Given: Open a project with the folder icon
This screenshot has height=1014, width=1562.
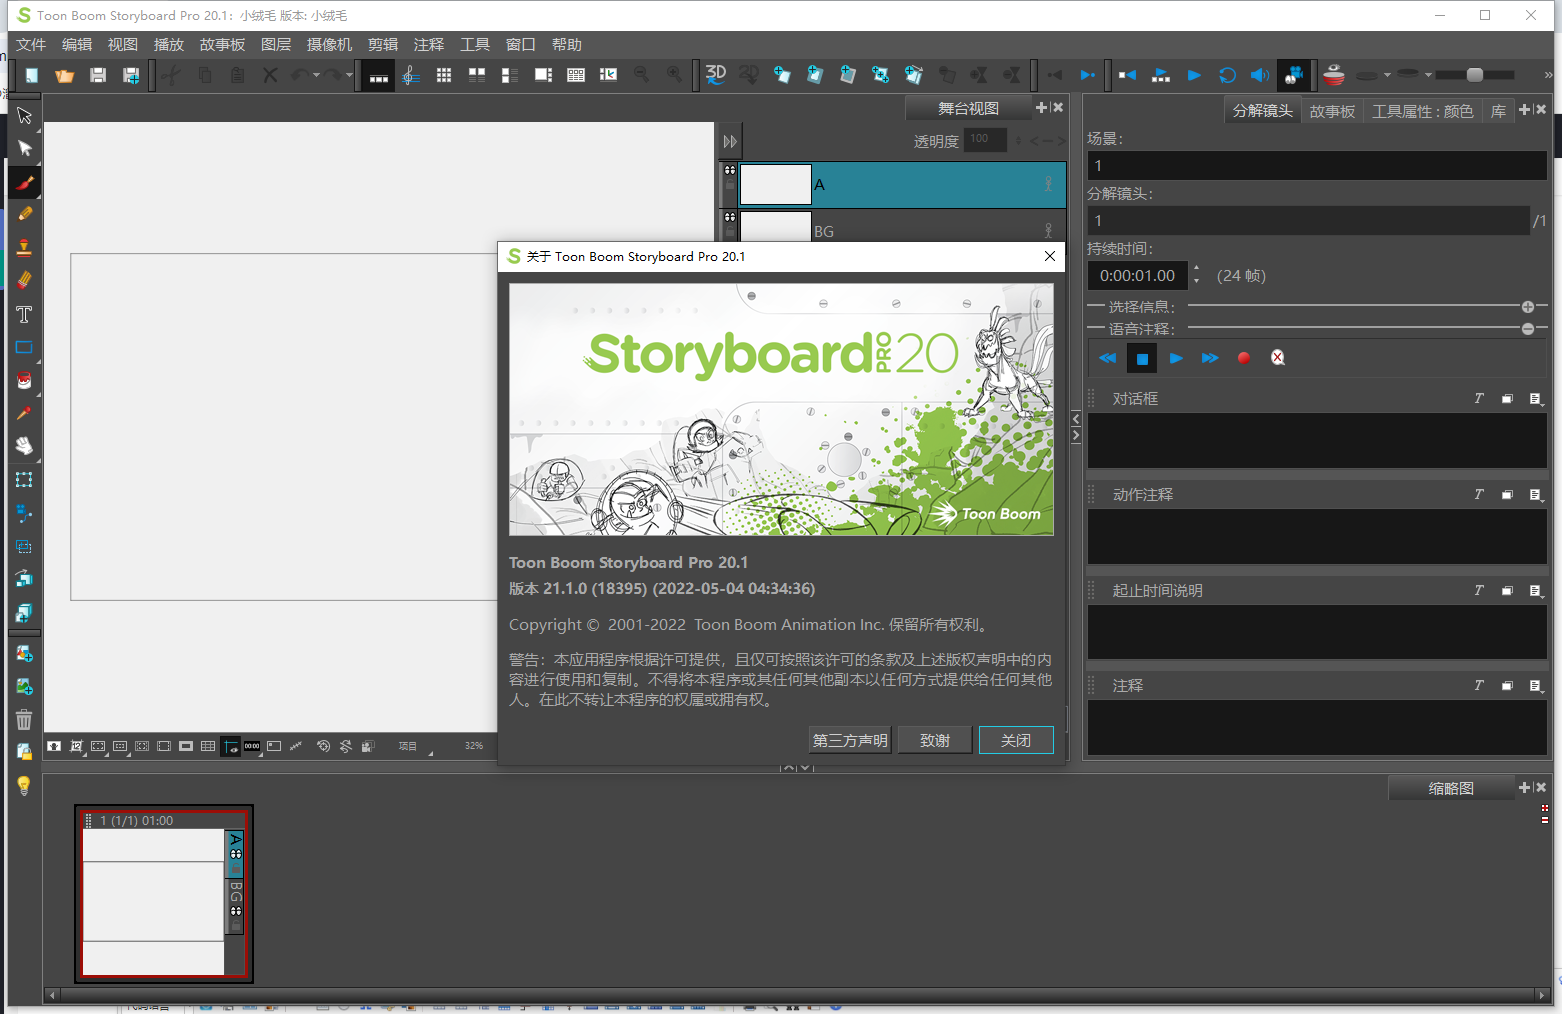Looking at the screenshot, I should tap(65, 75).
